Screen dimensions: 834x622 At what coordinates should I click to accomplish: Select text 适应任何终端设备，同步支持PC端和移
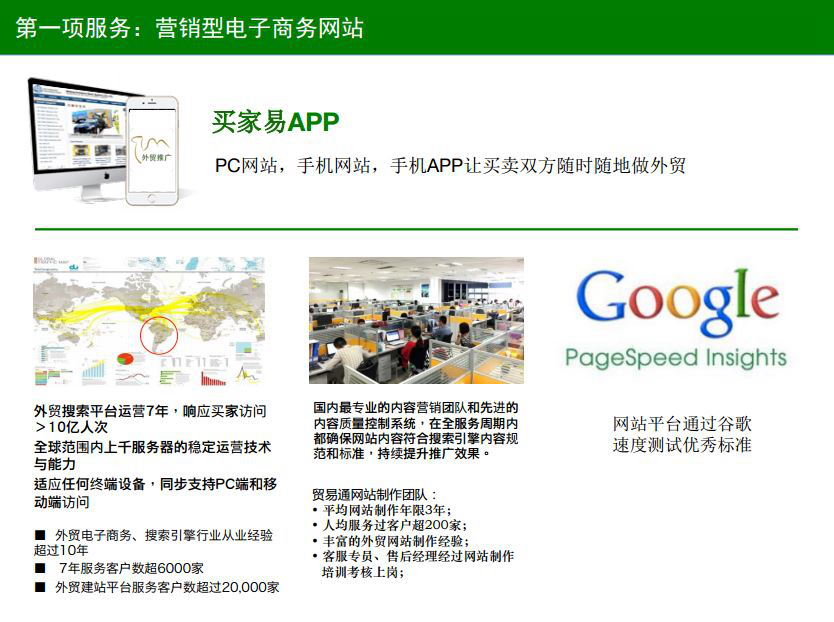[155, 484]
